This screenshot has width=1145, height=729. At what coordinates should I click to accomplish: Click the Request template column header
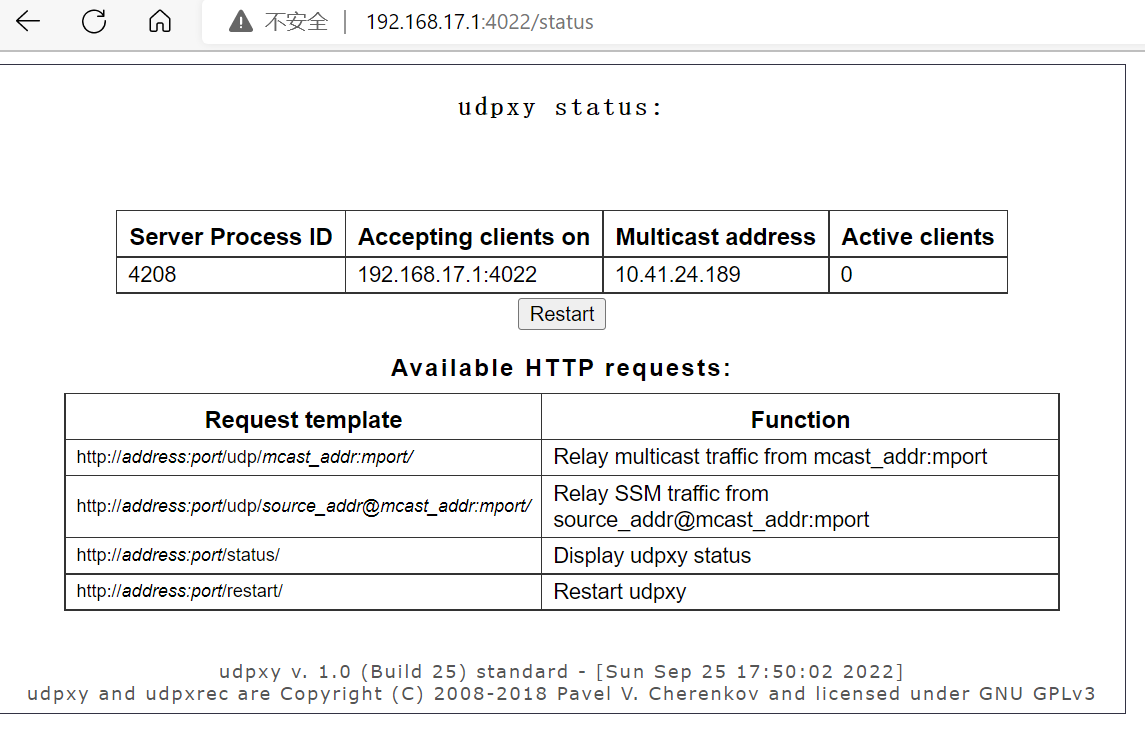point(303,419)
